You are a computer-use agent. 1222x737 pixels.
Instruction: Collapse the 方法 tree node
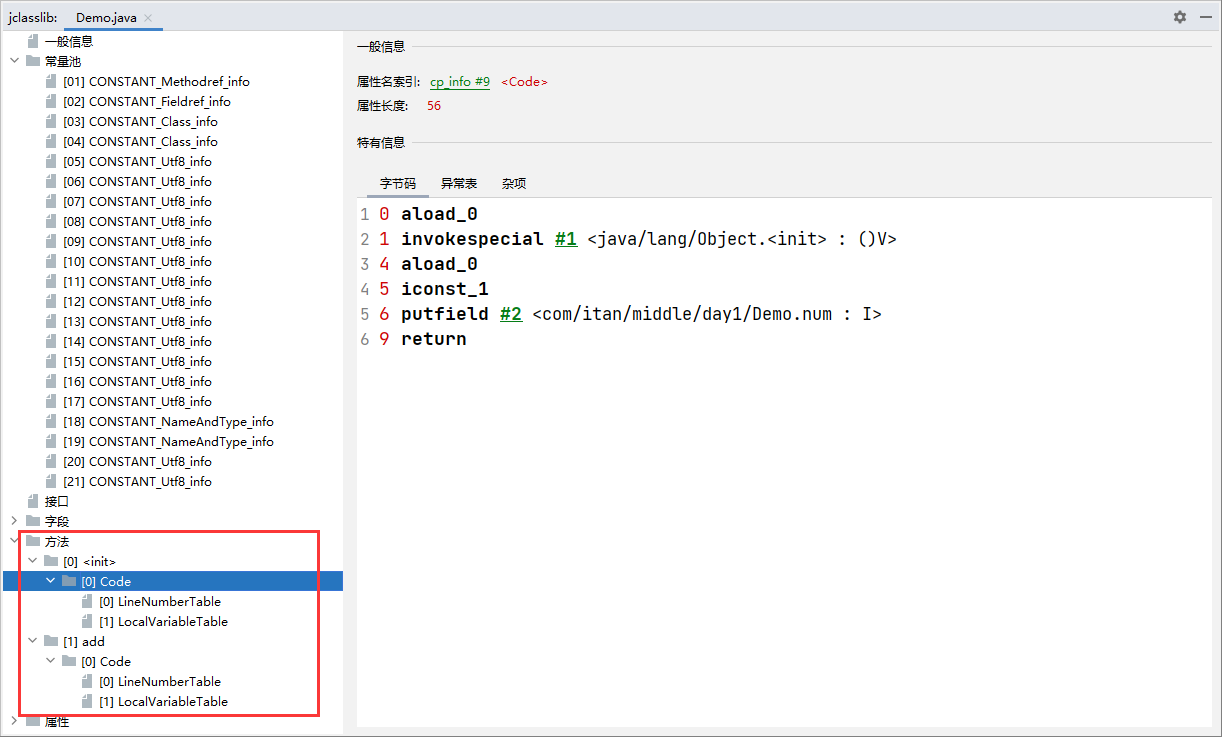[15, 540]
